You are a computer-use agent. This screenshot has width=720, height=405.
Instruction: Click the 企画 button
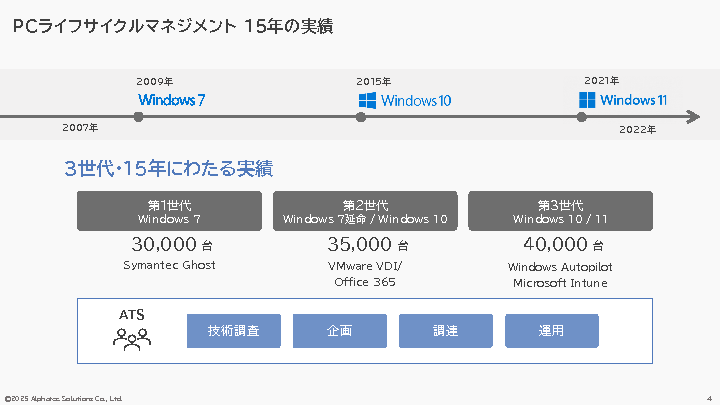click(339, 331)
